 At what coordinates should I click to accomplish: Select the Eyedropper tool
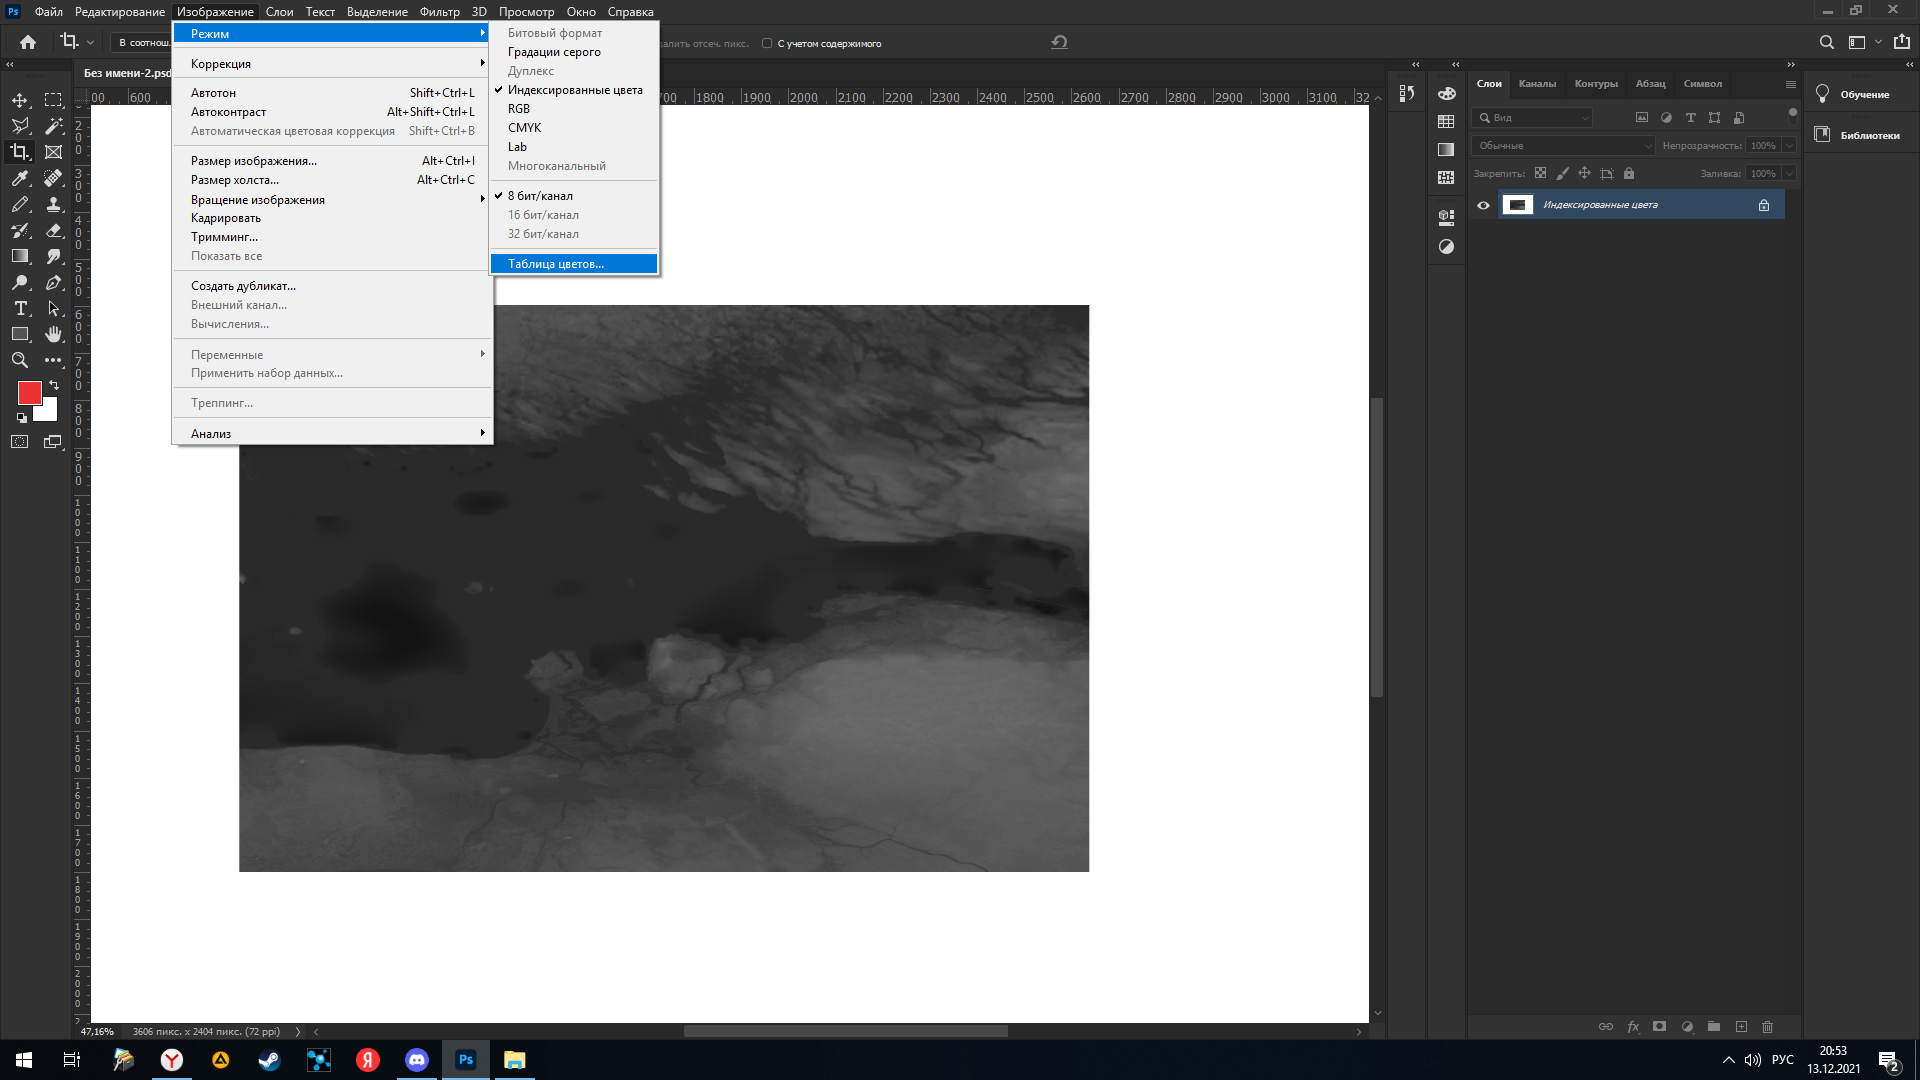[x=20, y=178]
